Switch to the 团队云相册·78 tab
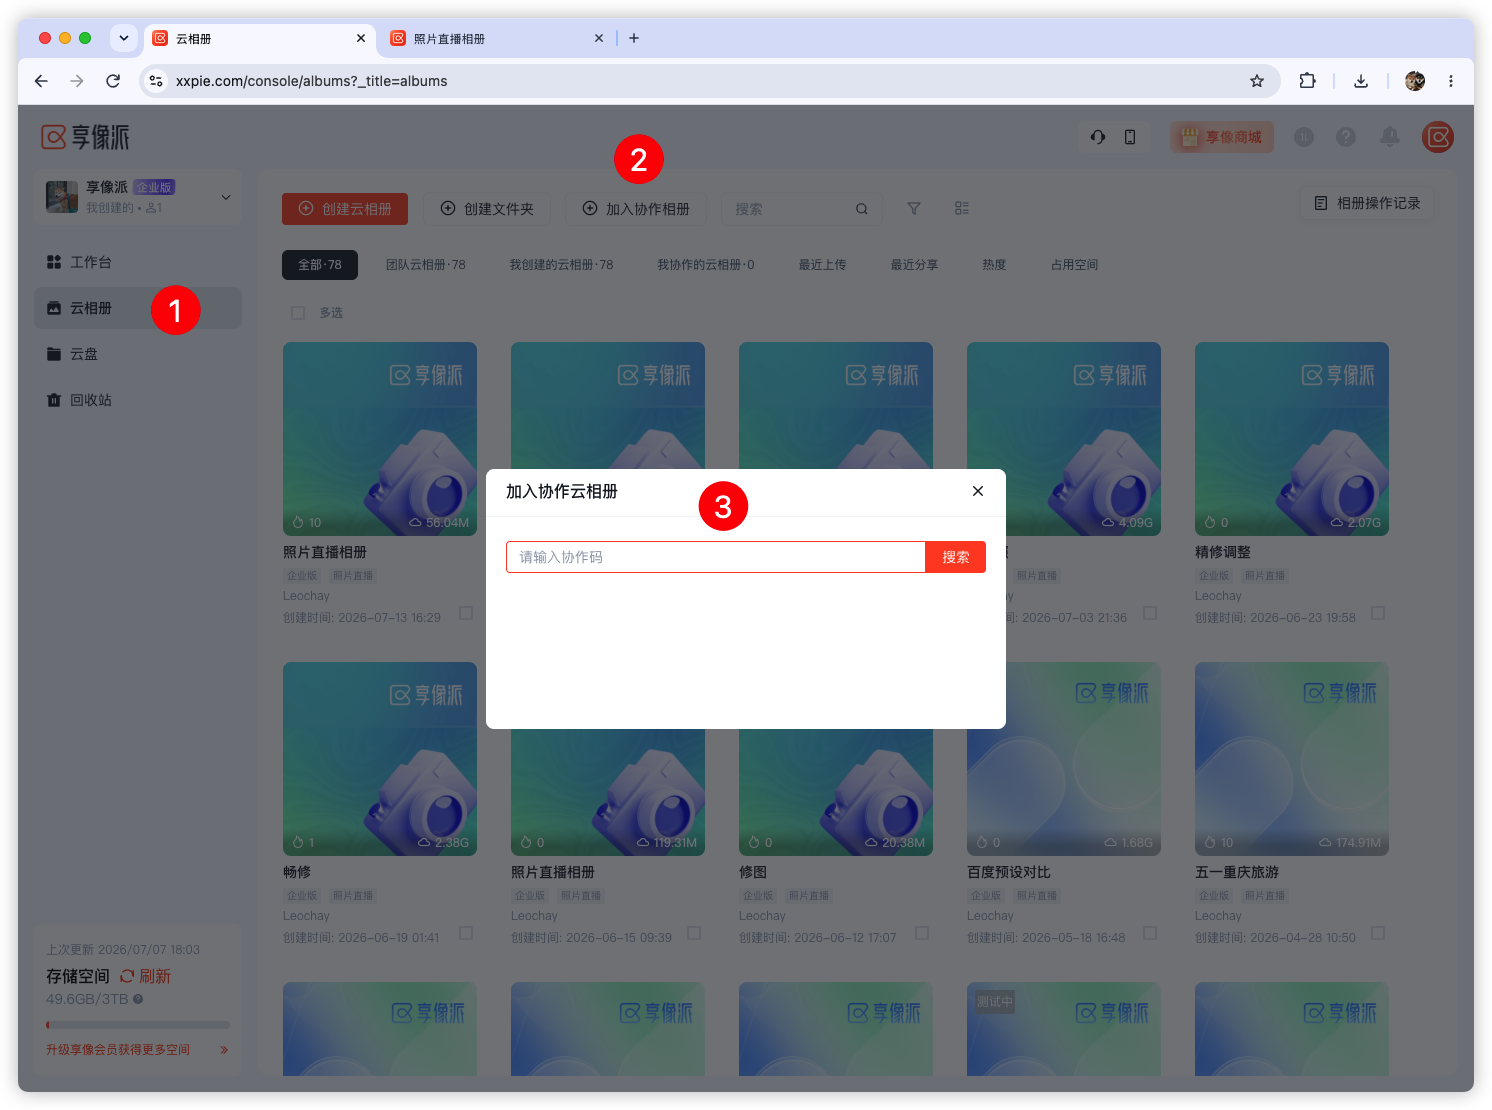Screen dimensions: 1492x1110 pos(426,265)
